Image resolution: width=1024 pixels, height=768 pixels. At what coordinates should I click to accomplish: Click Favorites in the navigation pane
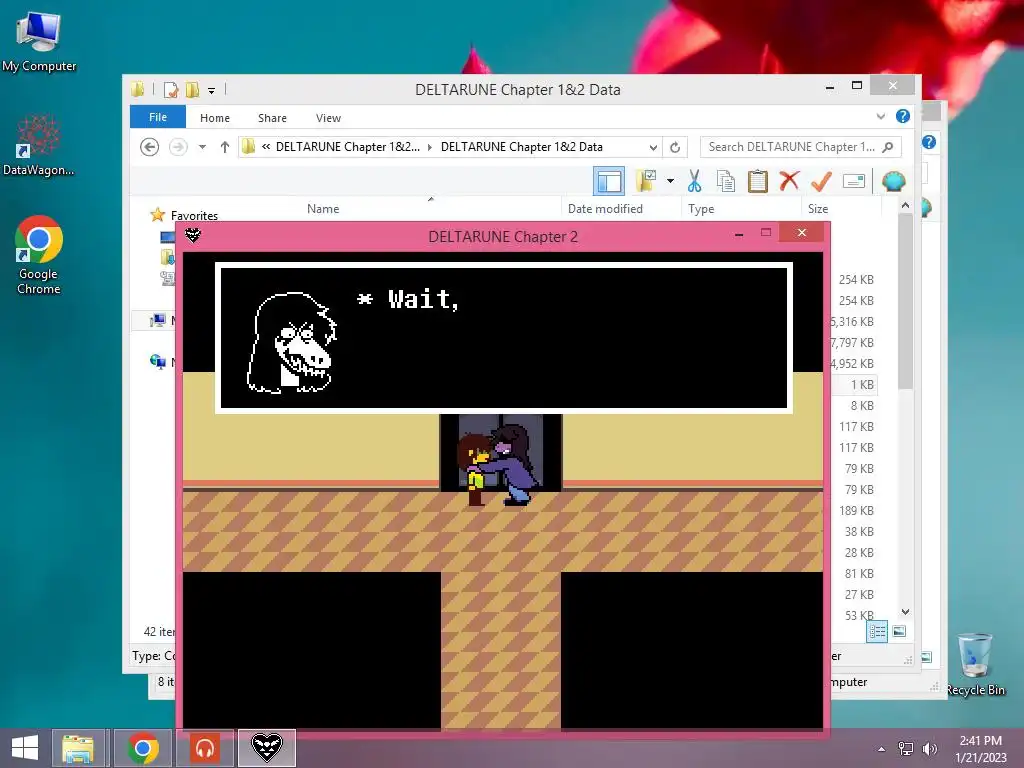click(195, 216)
